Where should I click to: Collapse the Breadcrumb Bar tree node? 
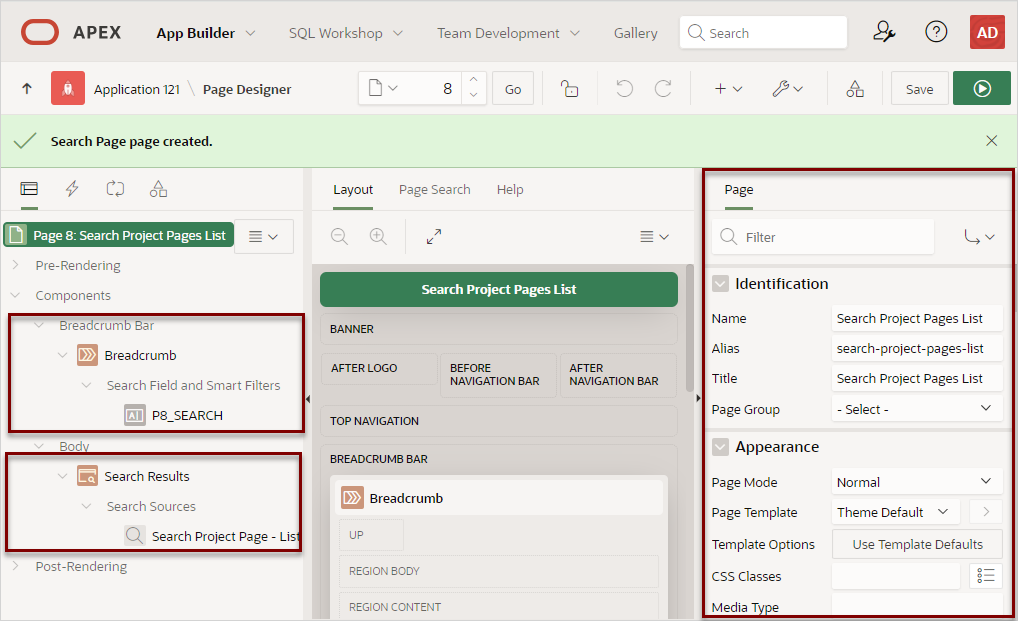(x=39, y=325)
